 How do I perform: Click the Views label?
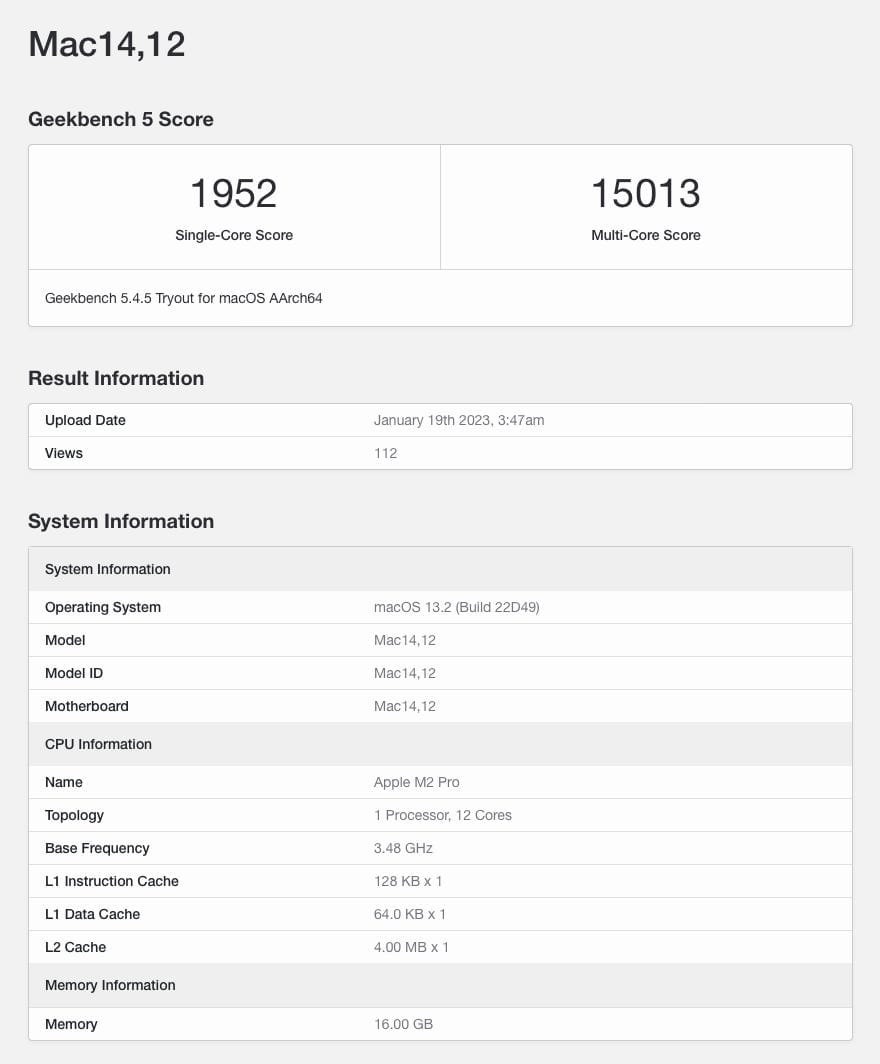click(x=64, y=453)
